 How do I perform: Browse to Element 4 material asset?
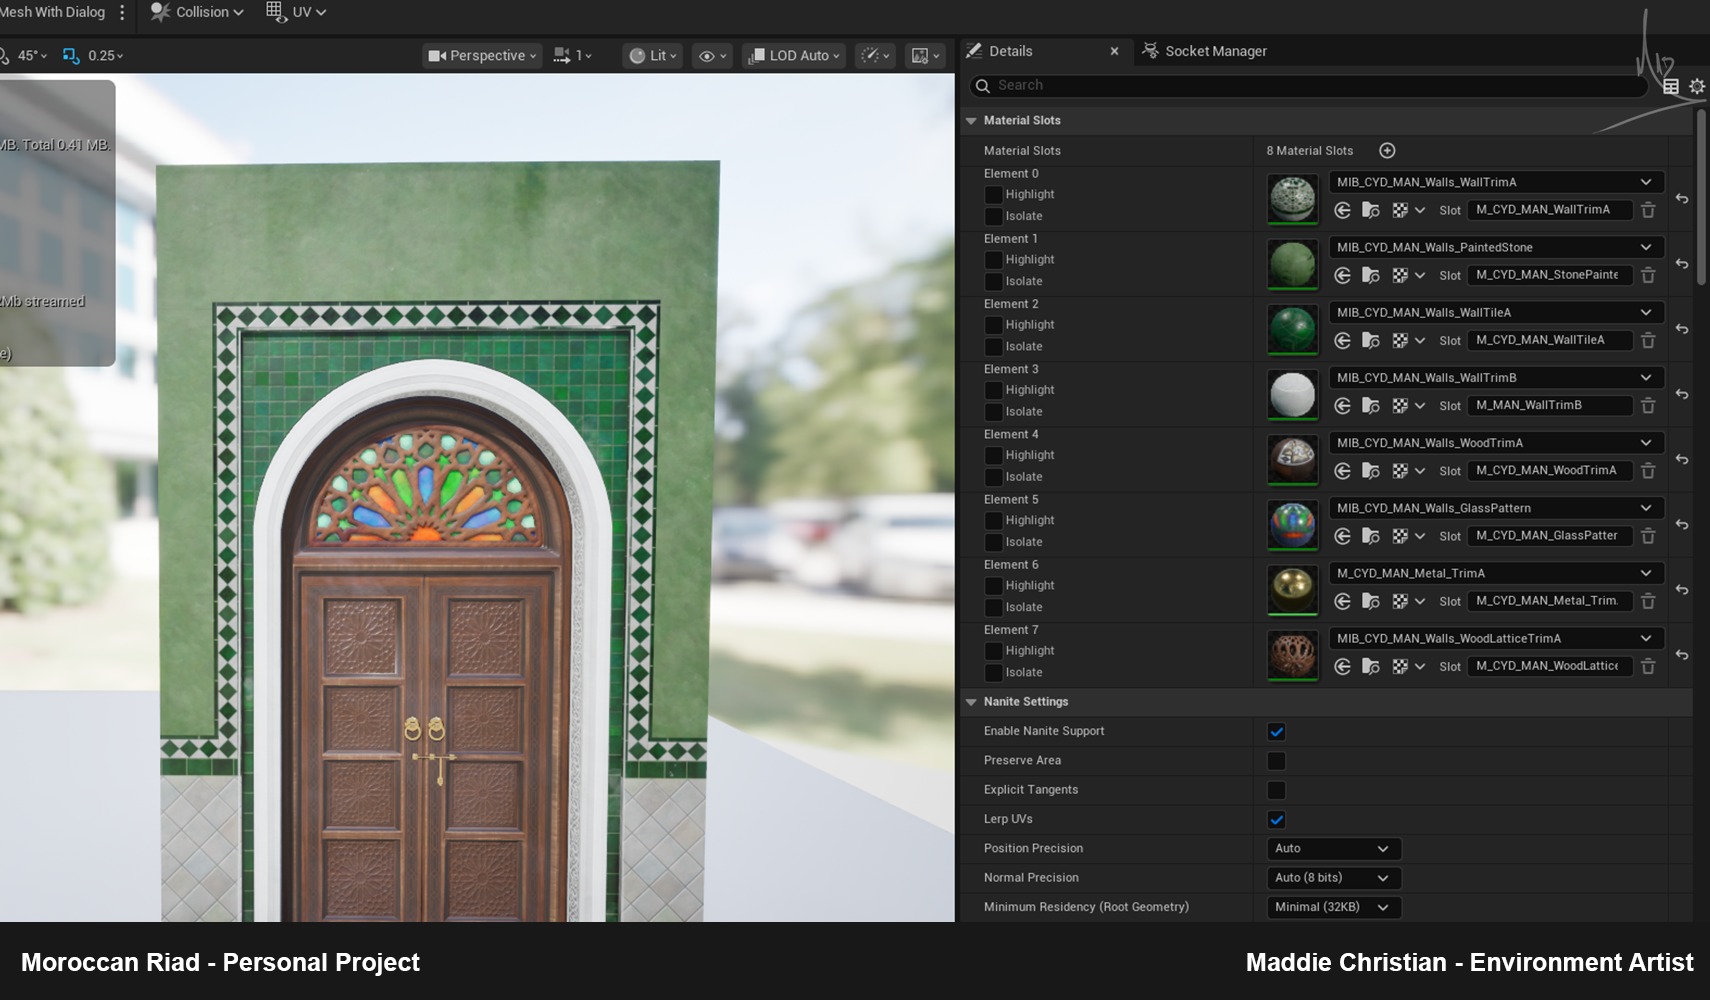(1371, 471)
